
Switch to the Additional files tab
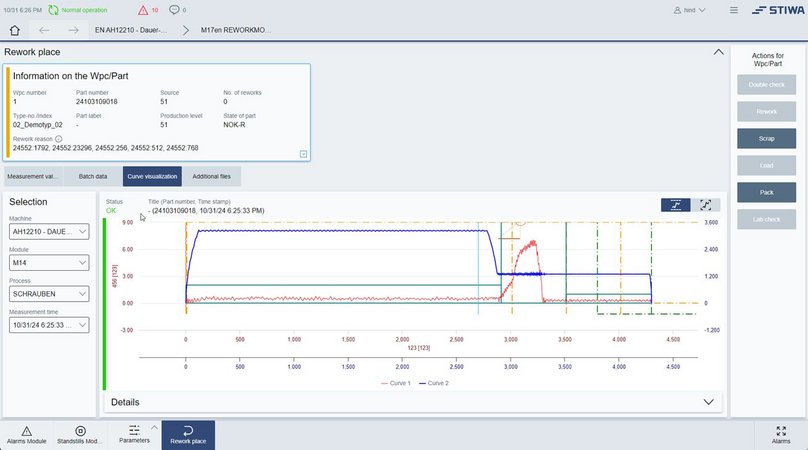click(x=212, y=177)
